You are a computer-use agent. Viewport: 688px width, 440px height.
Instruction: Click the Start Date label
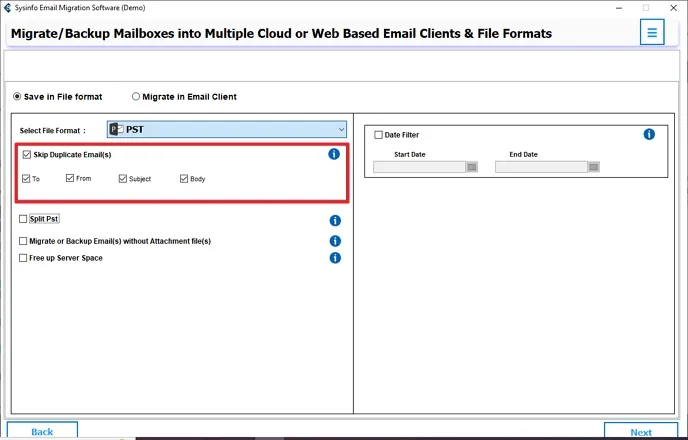point(410,154)
